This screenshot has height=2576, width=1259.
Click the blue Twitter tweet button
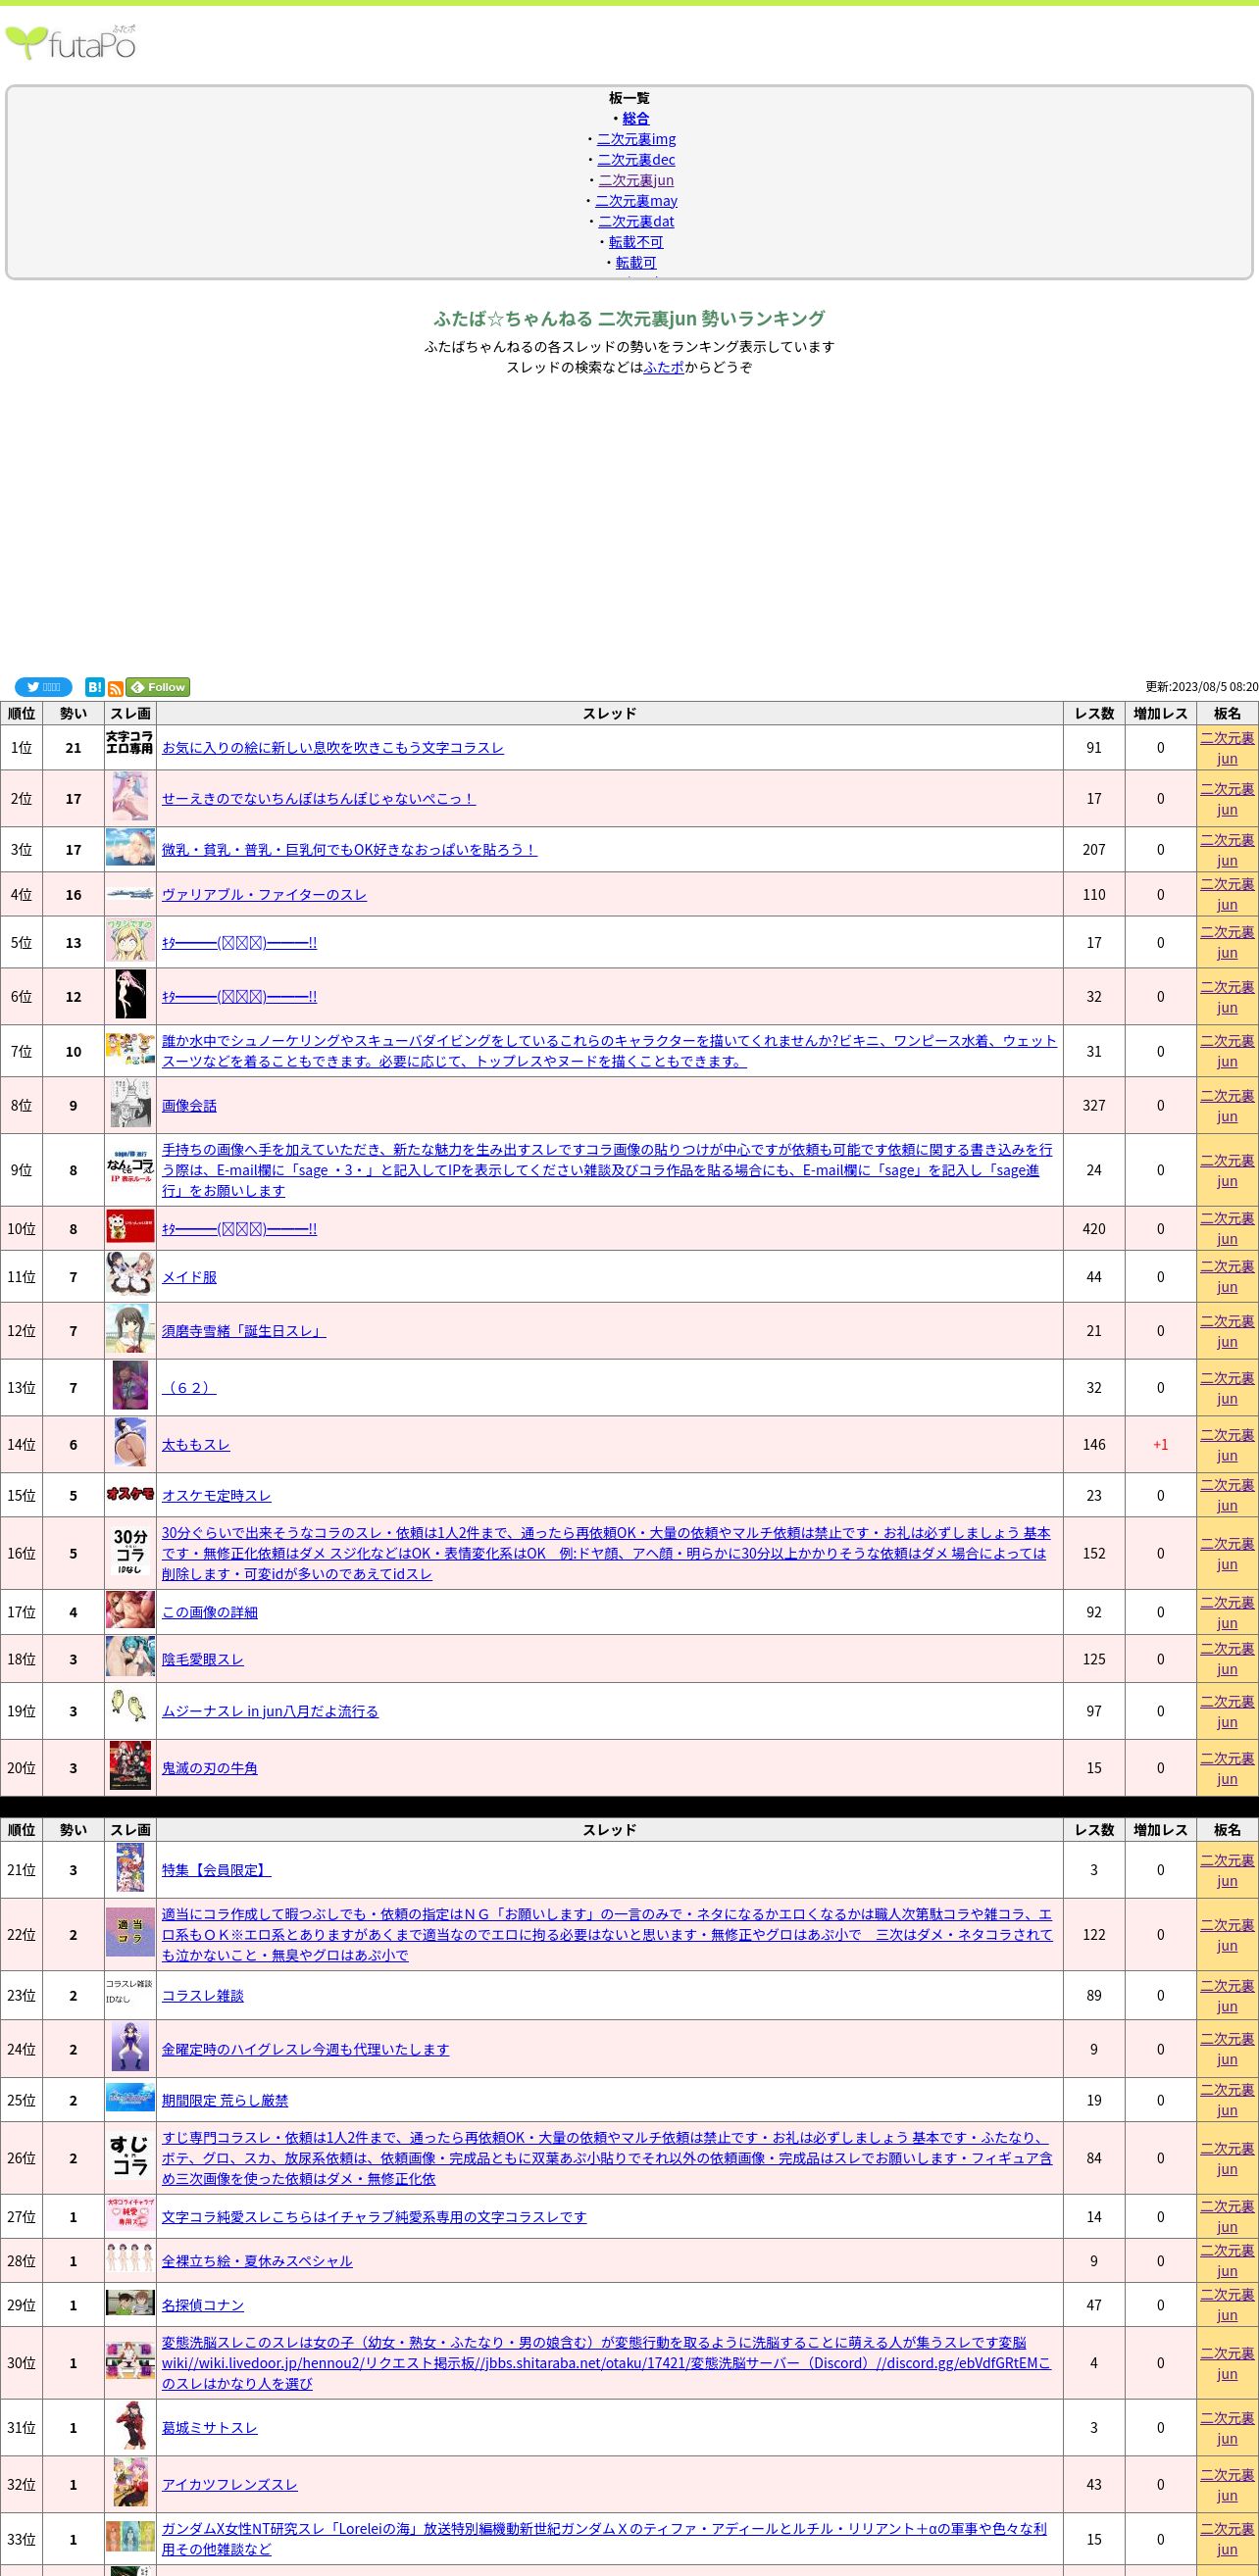pyautogui.click(x=43, y=687)
